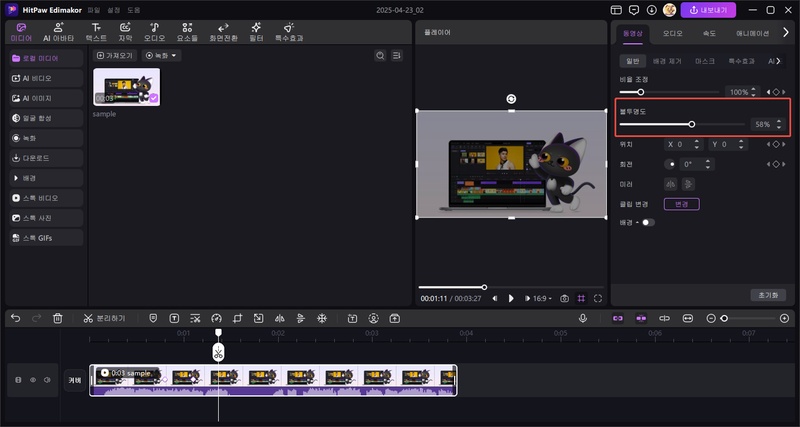
Task: Click the player progress slider handle
Action: (x=484, y=287)
